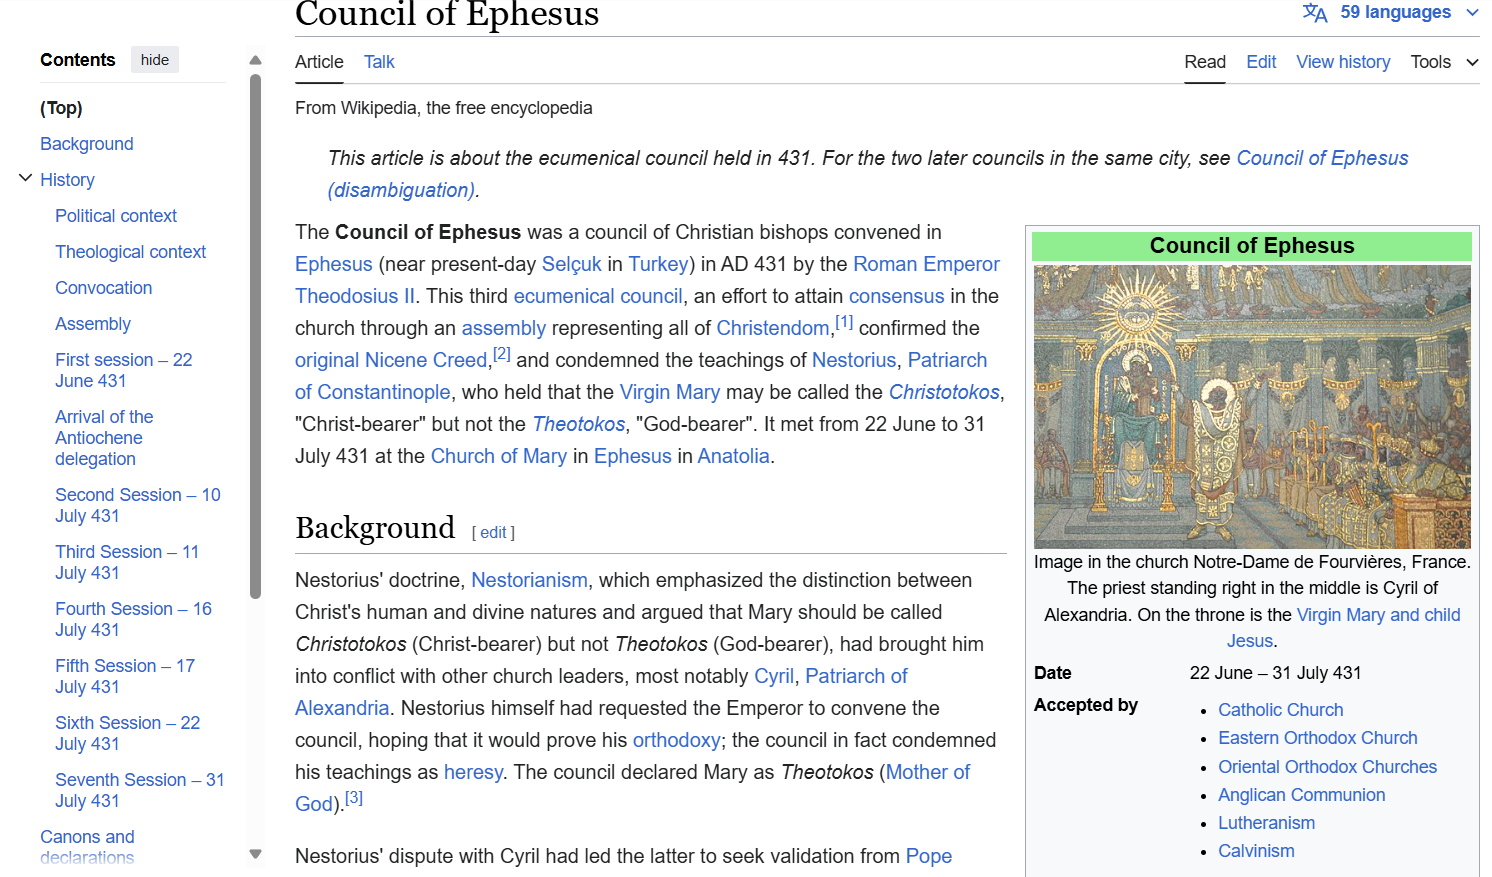Screen dimensions: 1492x877
Task: Select the Article tab
Action: [319, 62]
